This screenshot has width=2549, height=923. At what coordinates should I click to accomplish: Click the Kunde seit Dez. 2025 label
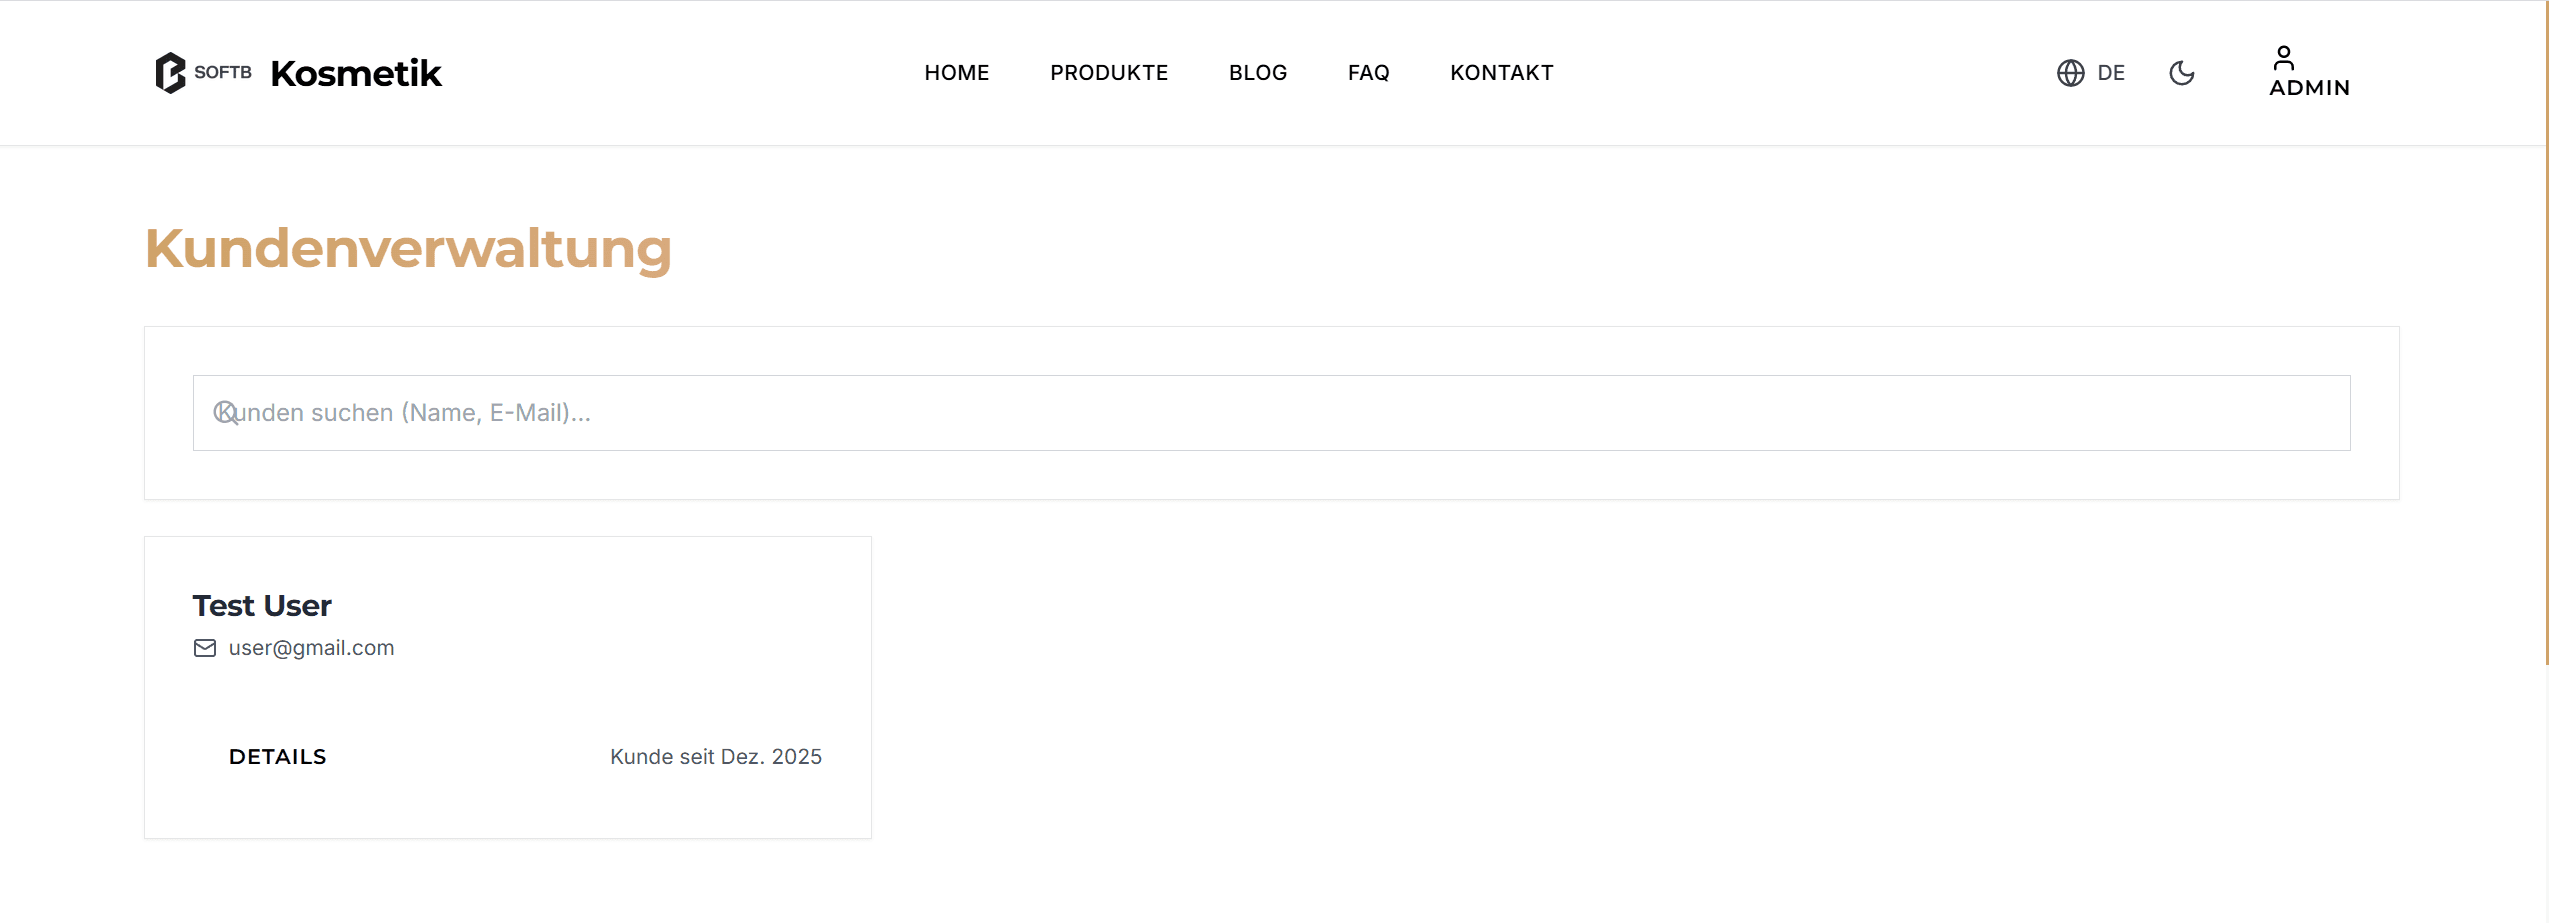coord(715,757)
